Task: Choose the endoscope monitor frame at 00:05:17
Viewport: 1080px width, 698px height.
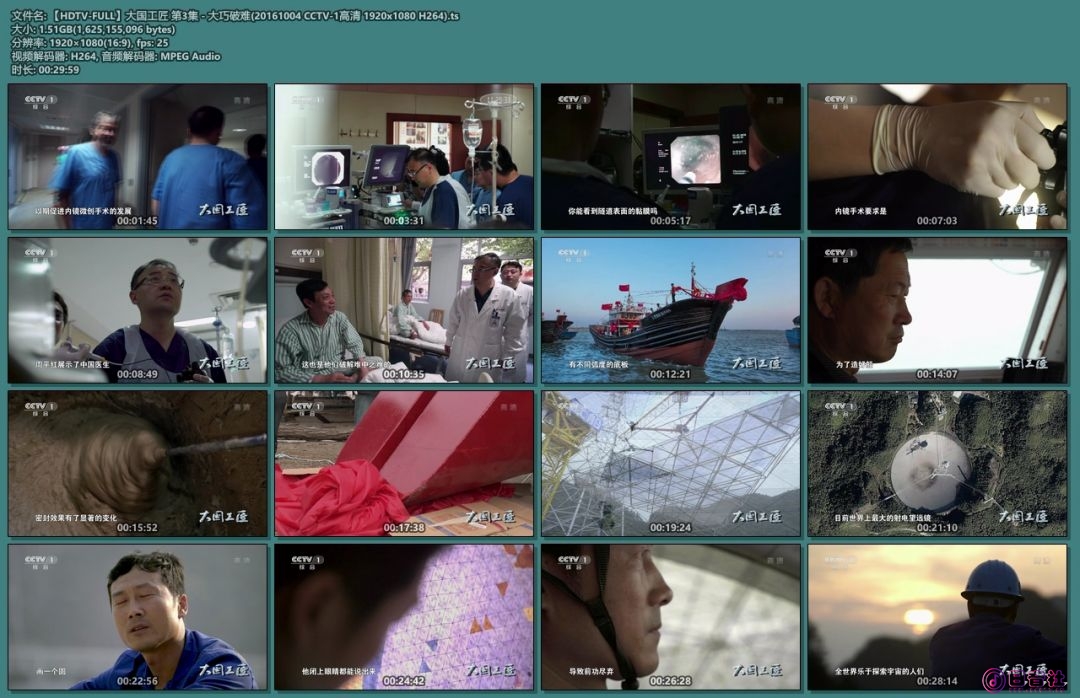Action: click(x=671, y=156)
